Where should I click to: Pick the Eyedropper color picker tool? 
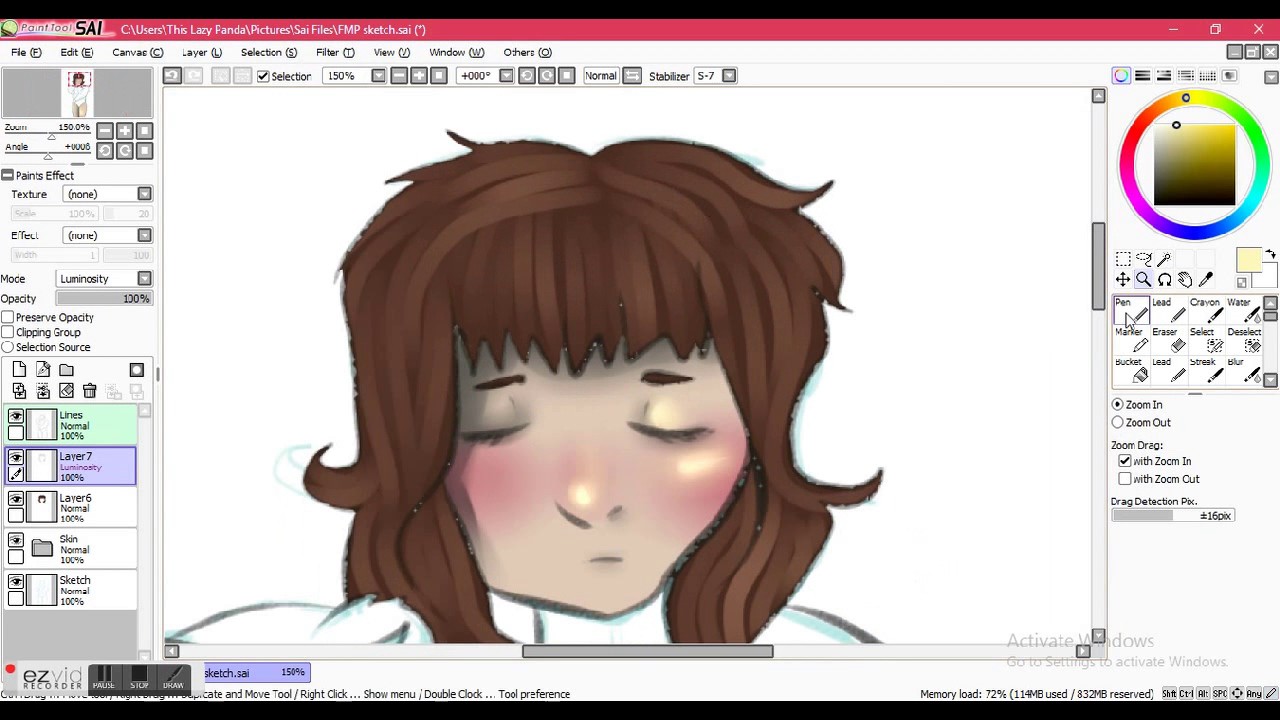(x=1206, y=280)
